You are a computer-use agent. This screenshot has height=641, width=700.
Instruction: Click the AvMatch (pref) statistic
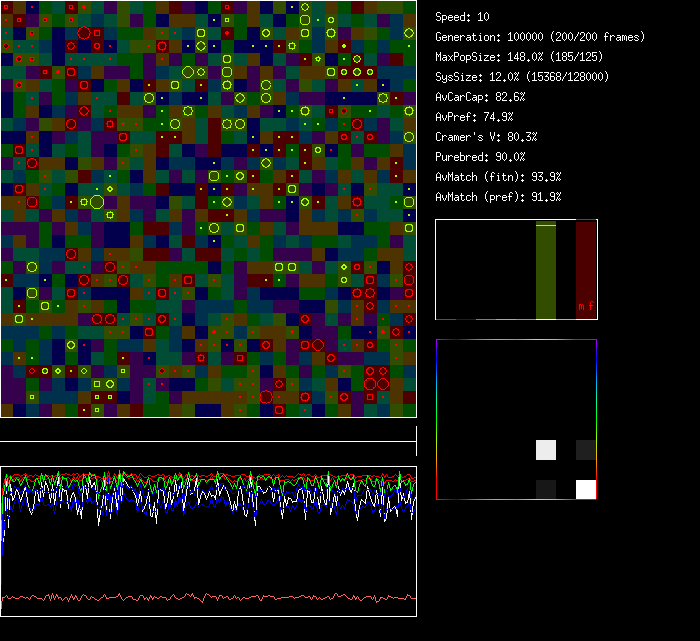pos(498,197)
